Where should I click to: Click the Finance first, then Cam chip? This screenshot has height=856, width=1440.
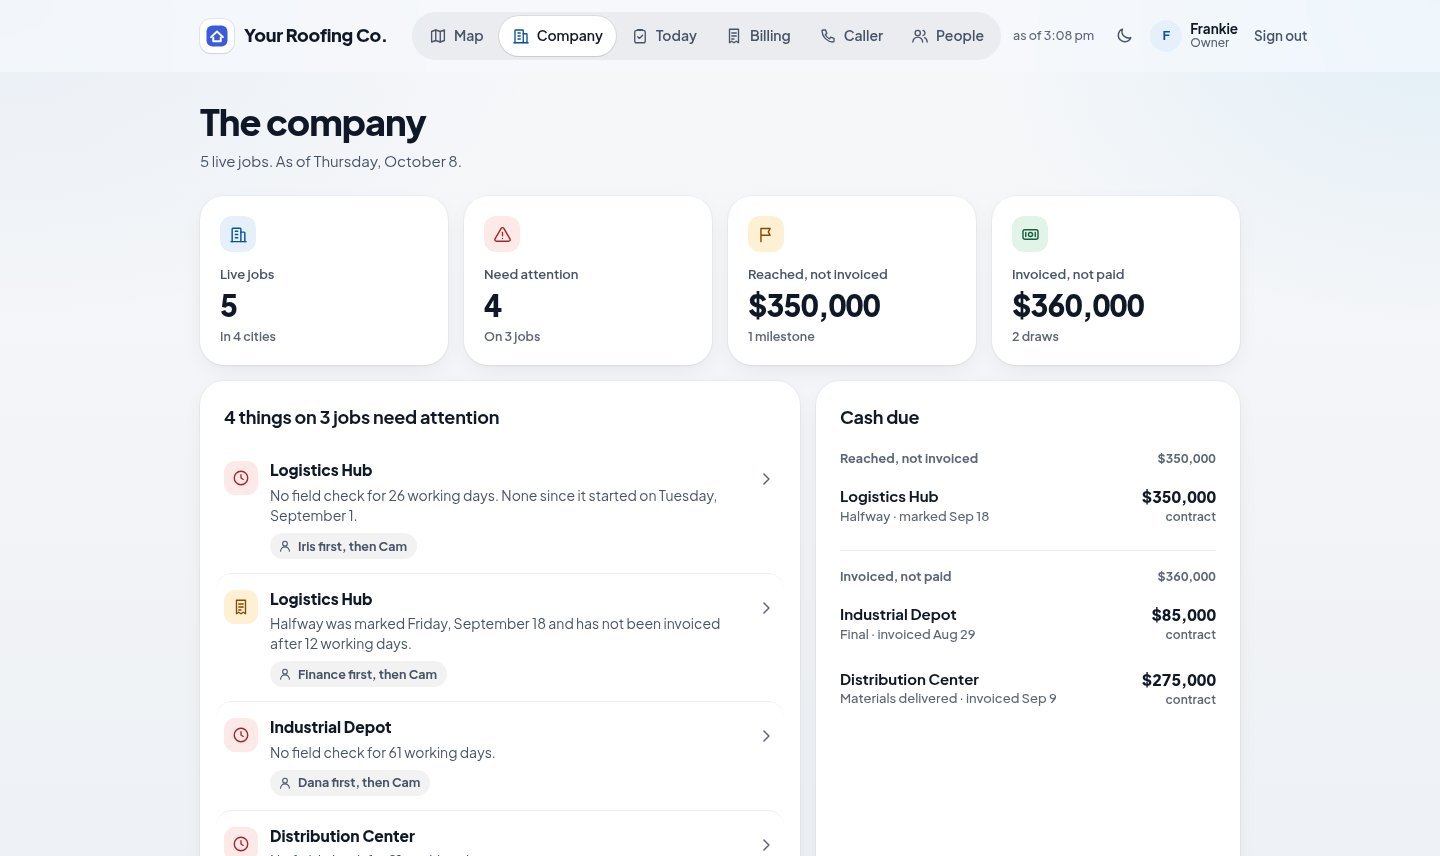pos(358,674)
